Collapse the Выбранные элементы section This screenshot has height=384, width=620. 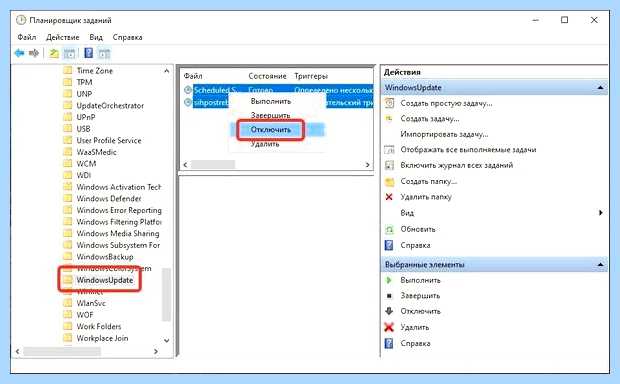(x=600, y=264)
